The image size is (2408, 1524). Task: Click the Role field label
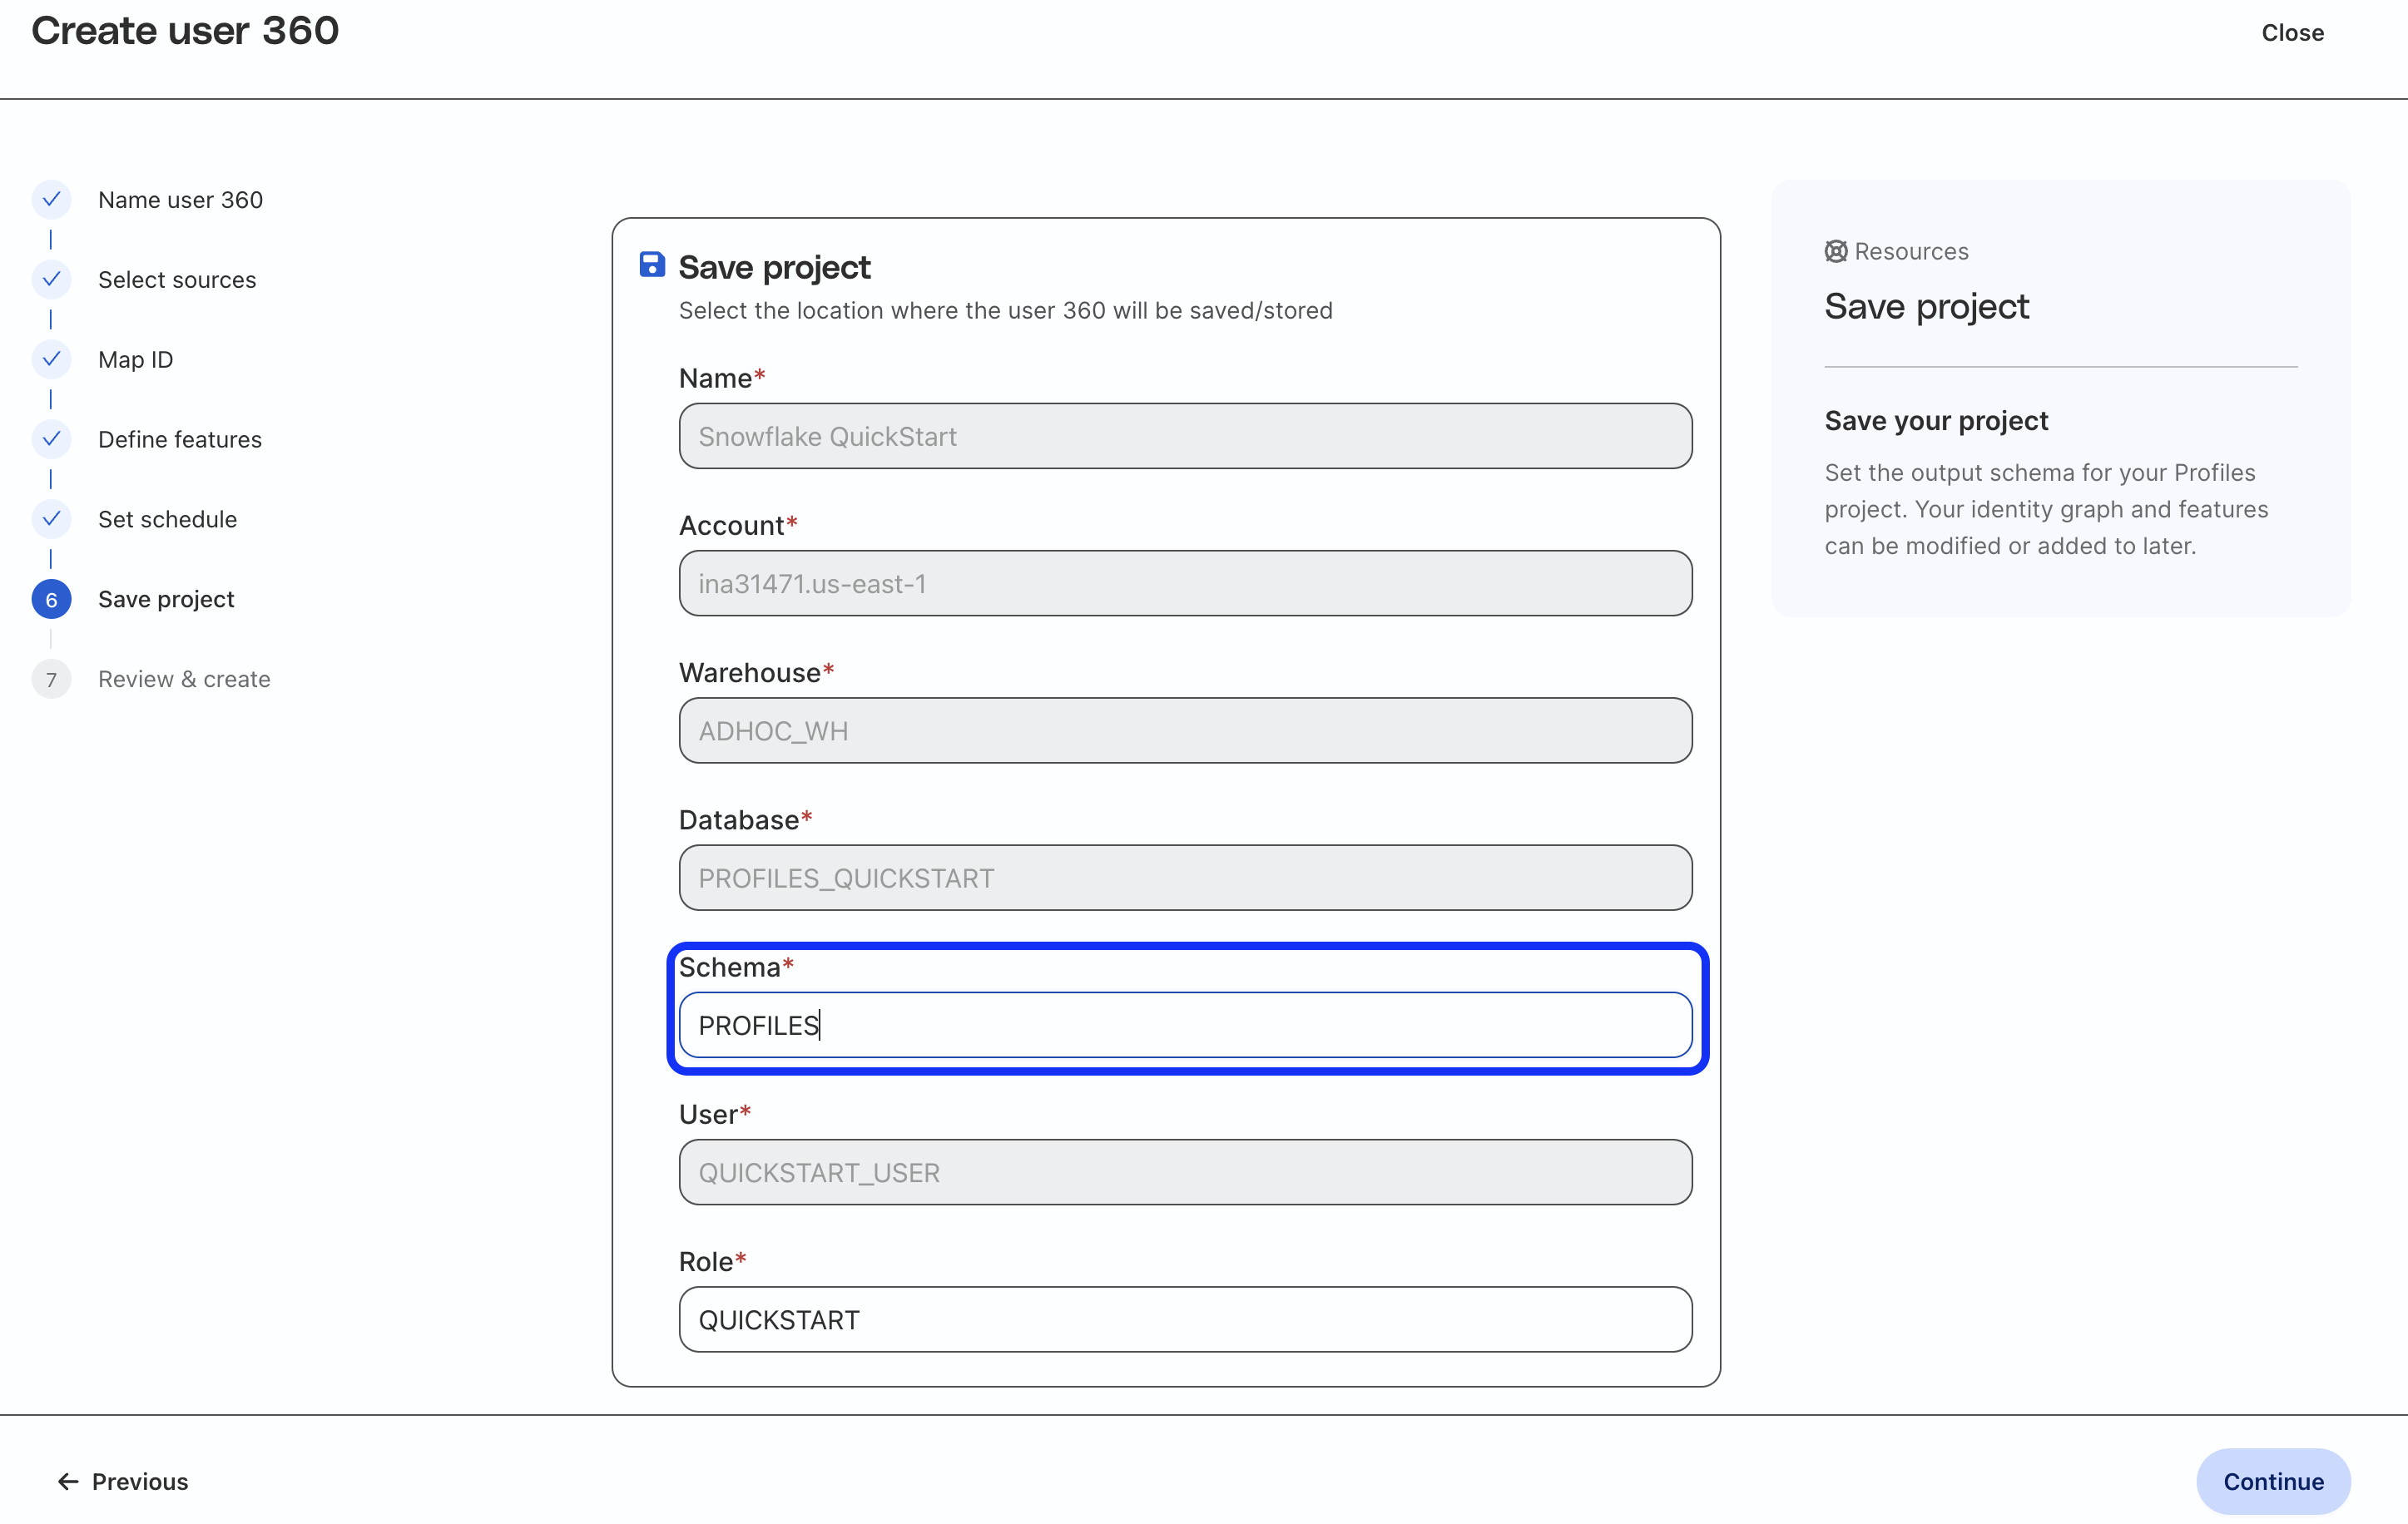pyautogui.click(x=712, y=1262)
